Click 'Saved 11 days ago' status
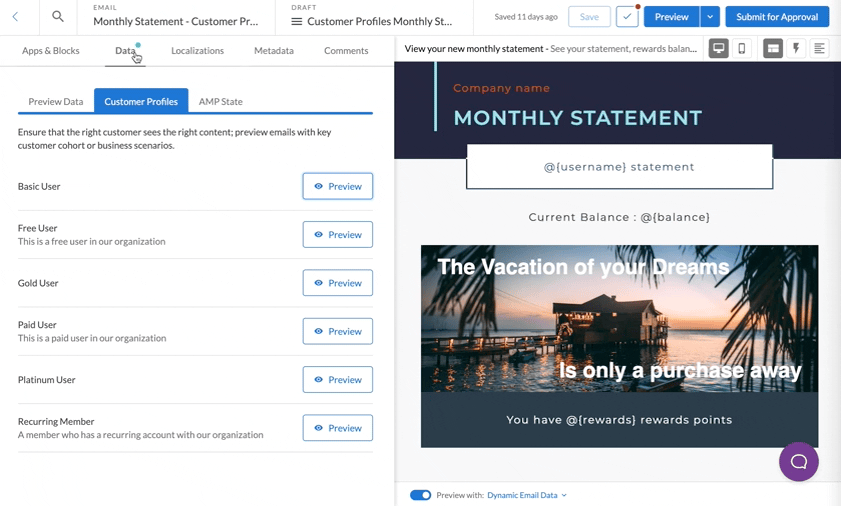Viewport: 841px width, 506px height. [x=526, y=17]
